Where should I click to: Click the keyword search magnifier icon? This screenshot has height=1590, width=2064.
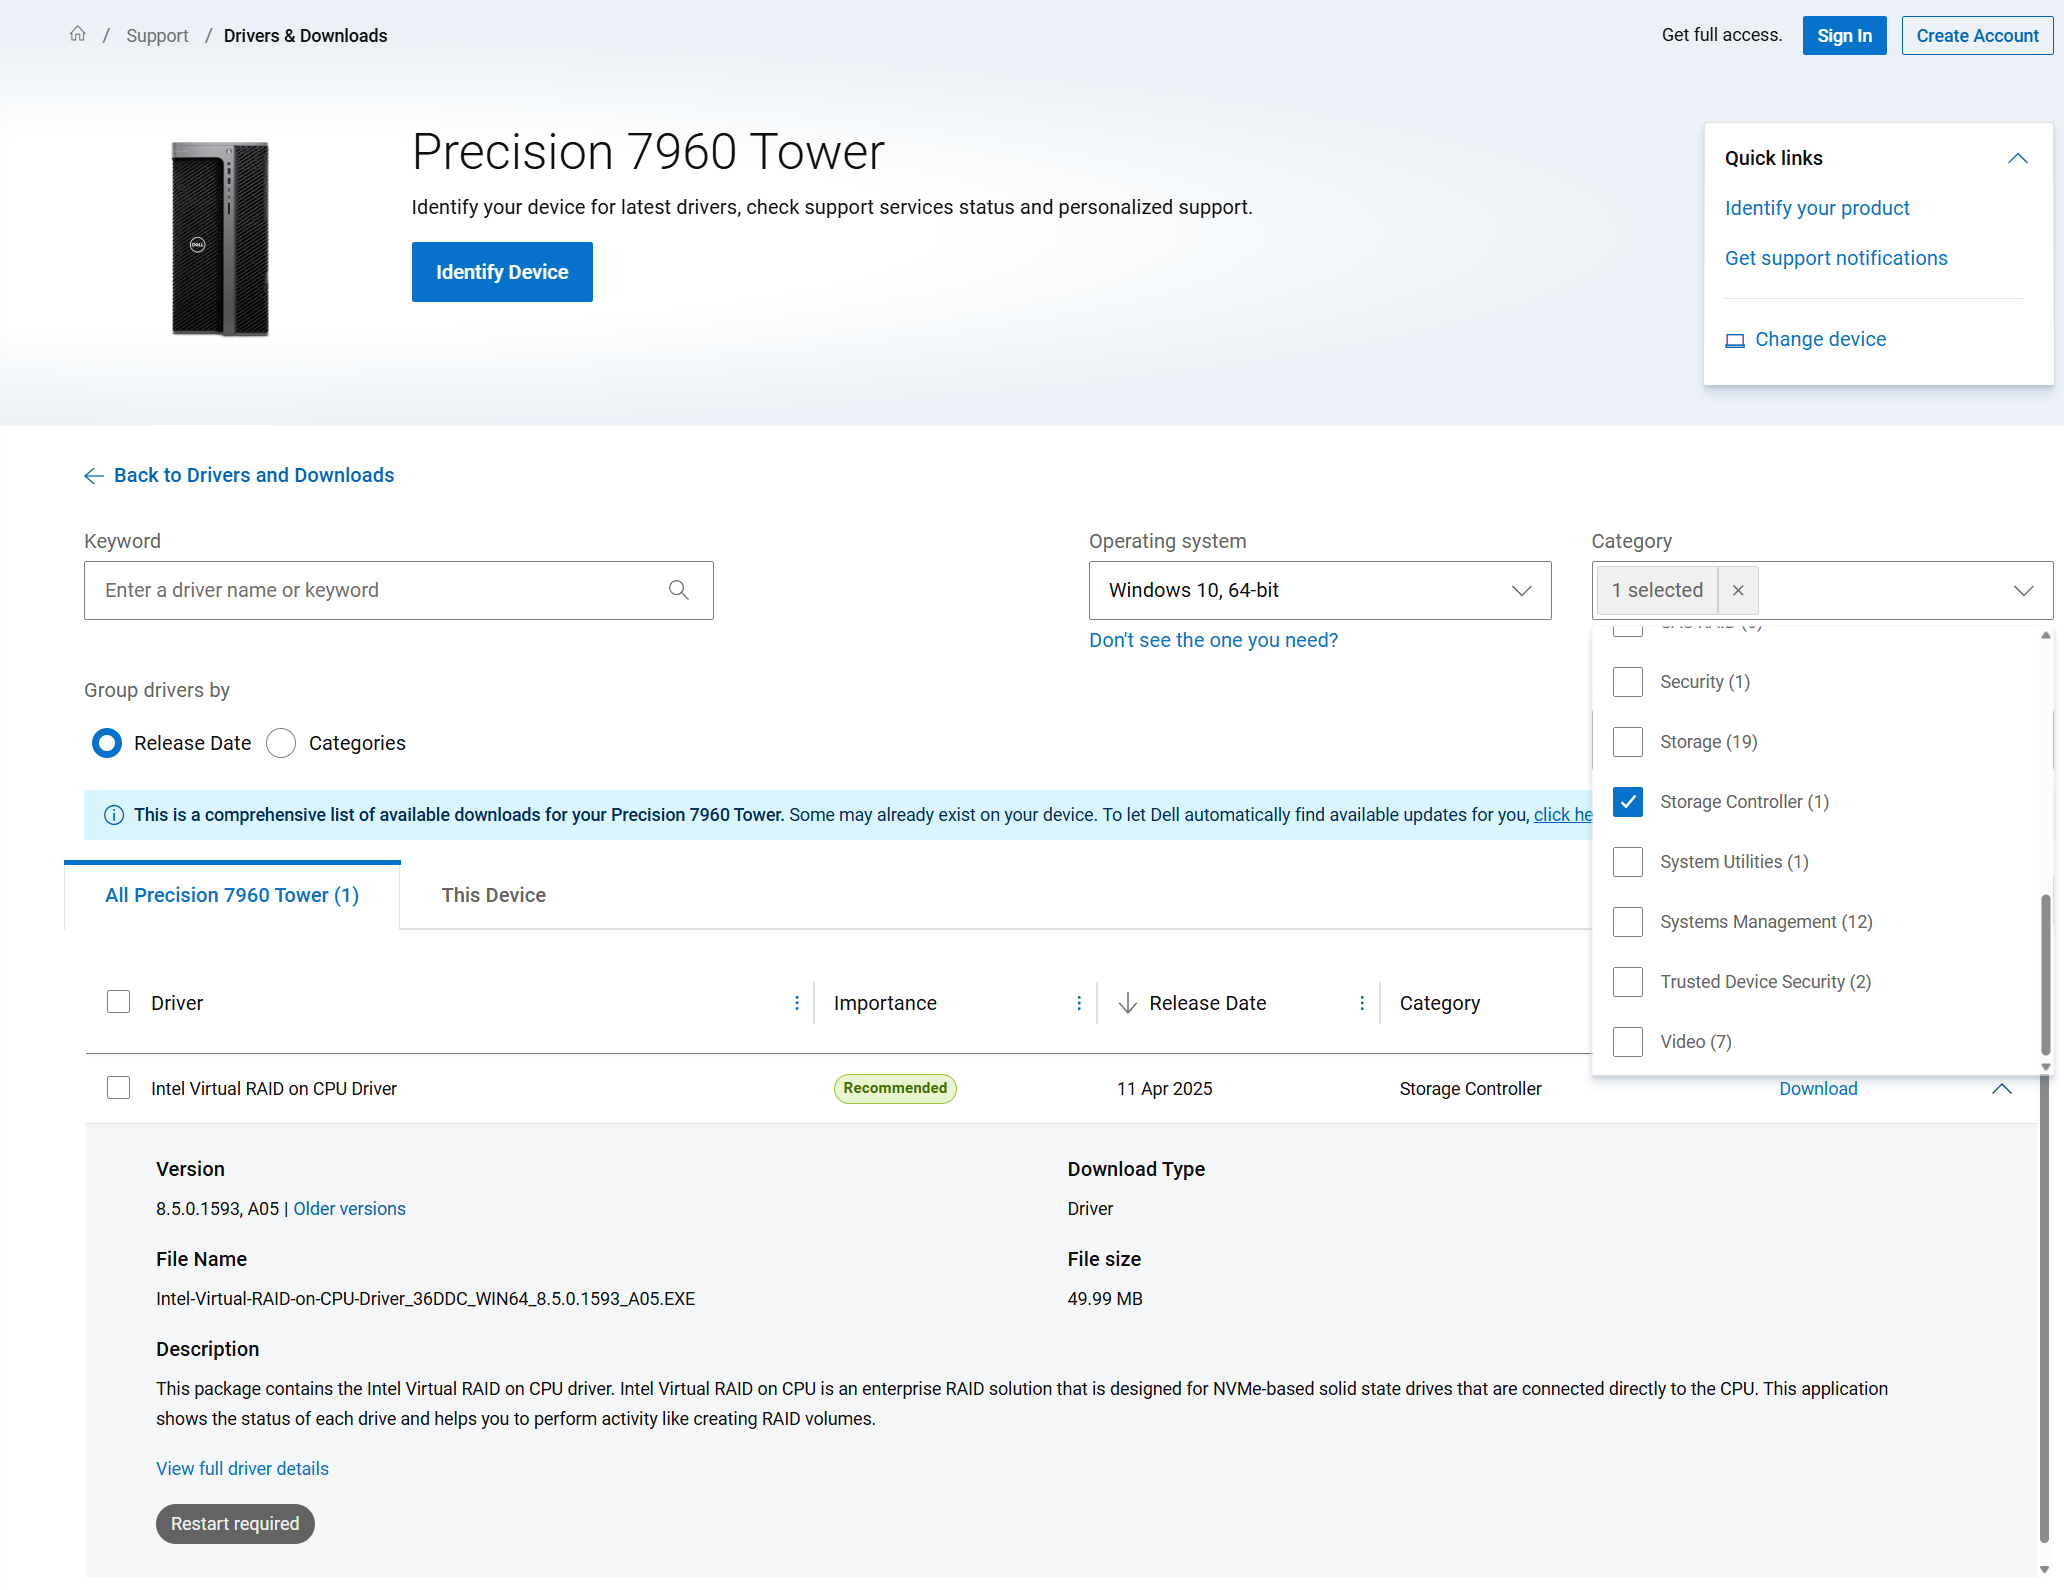679,590
